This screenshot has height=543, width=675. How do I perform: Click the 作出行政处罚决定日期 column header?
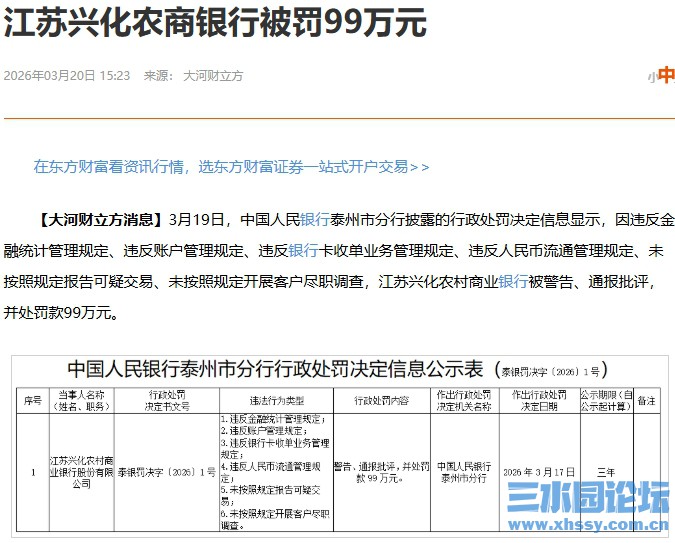click(x=539, y=401)
